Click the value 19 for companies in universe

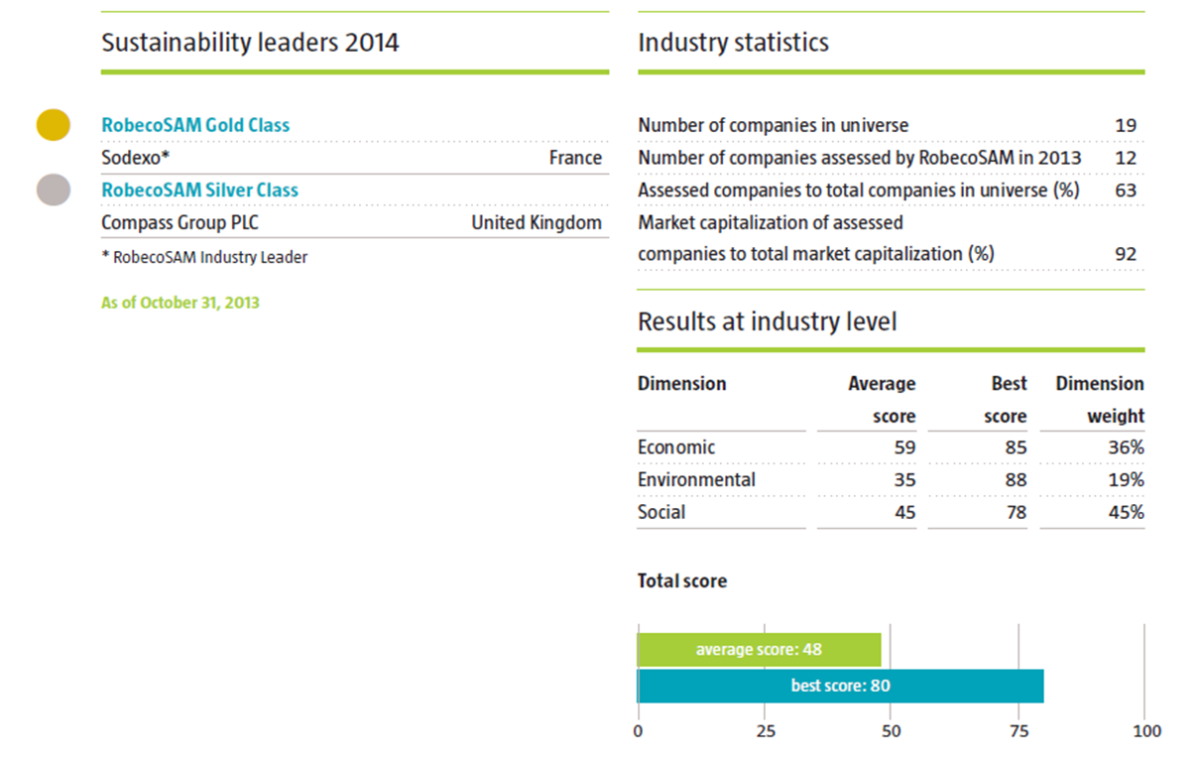point(1126,125)
